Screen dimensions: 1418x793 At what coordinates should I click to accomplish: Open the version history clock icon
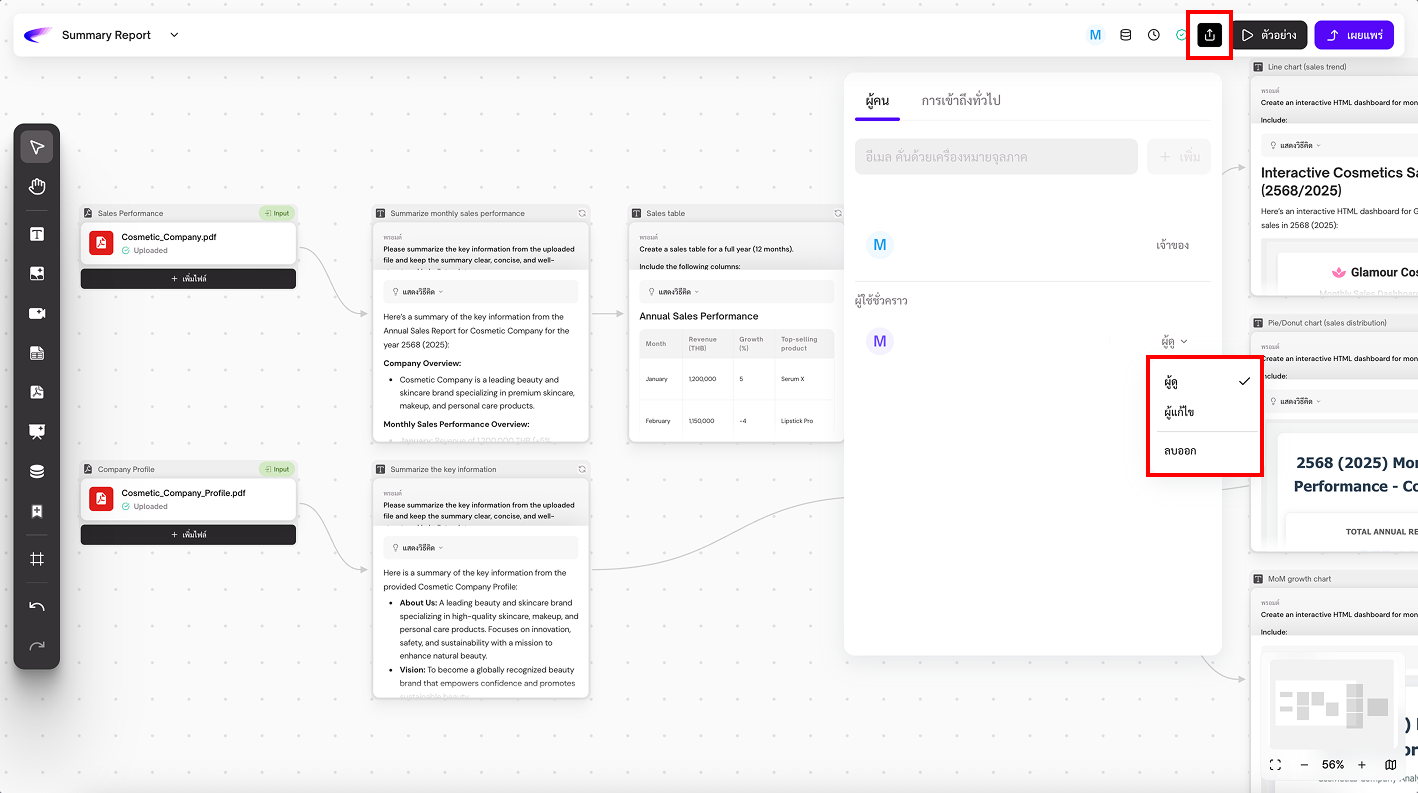click(1153, 35)
